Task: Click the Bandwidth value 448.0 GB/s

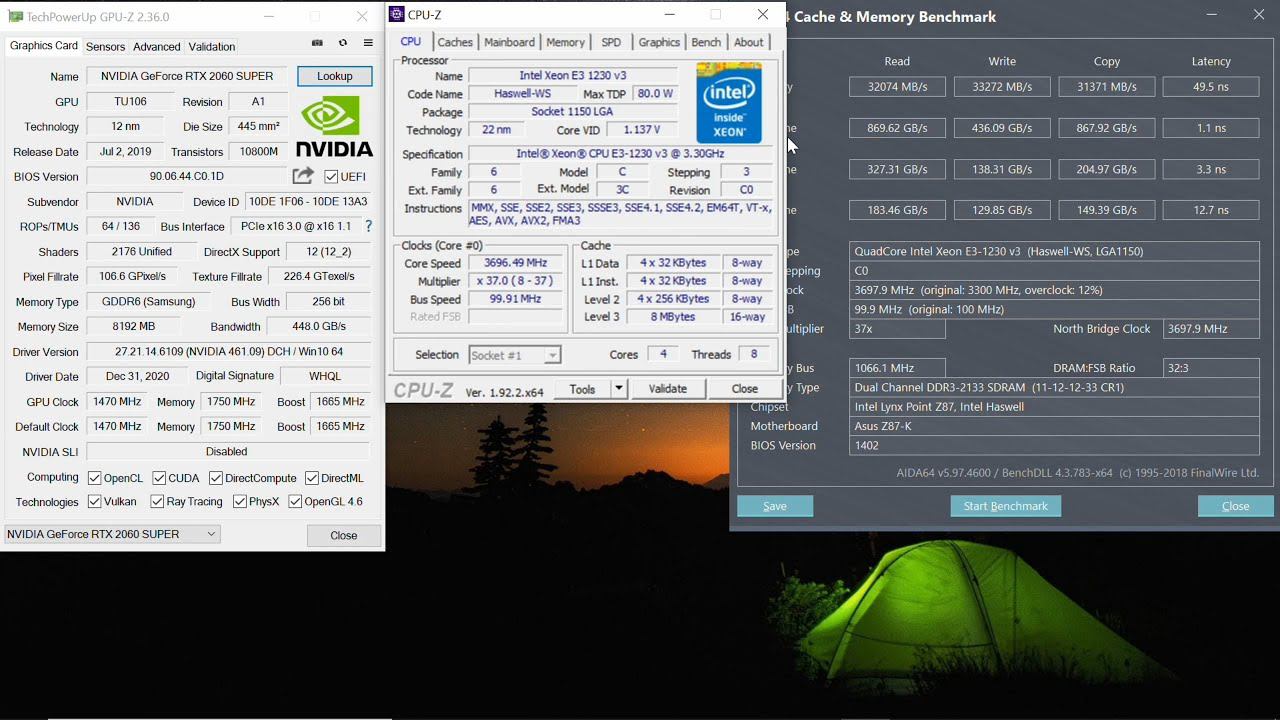Action: click(319, 326)
